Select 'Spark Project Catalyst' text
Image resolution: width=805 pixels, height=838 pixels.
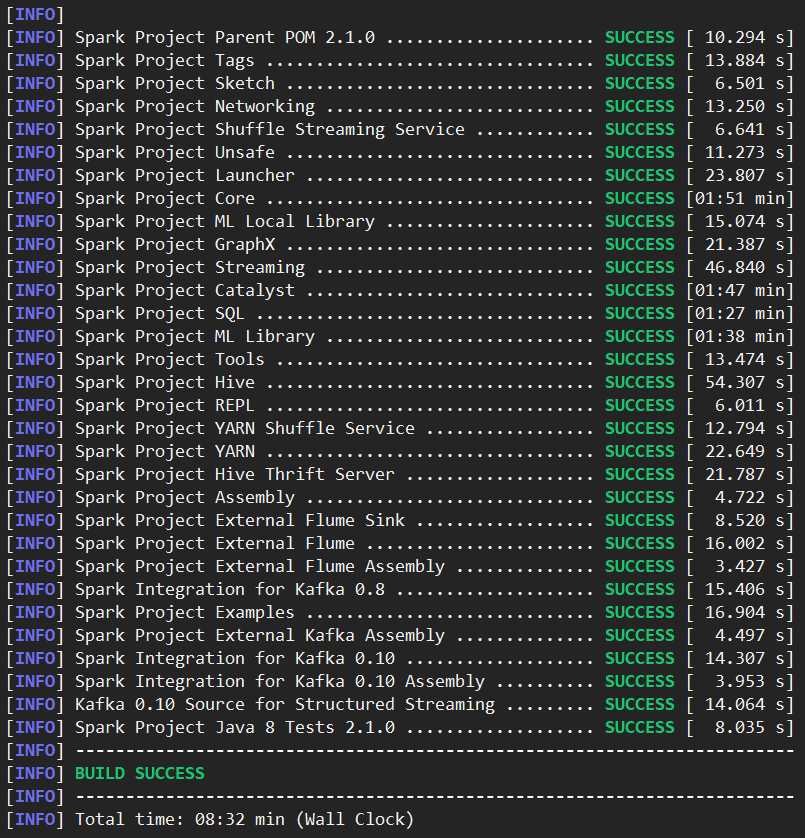click(x=184, y=291)
